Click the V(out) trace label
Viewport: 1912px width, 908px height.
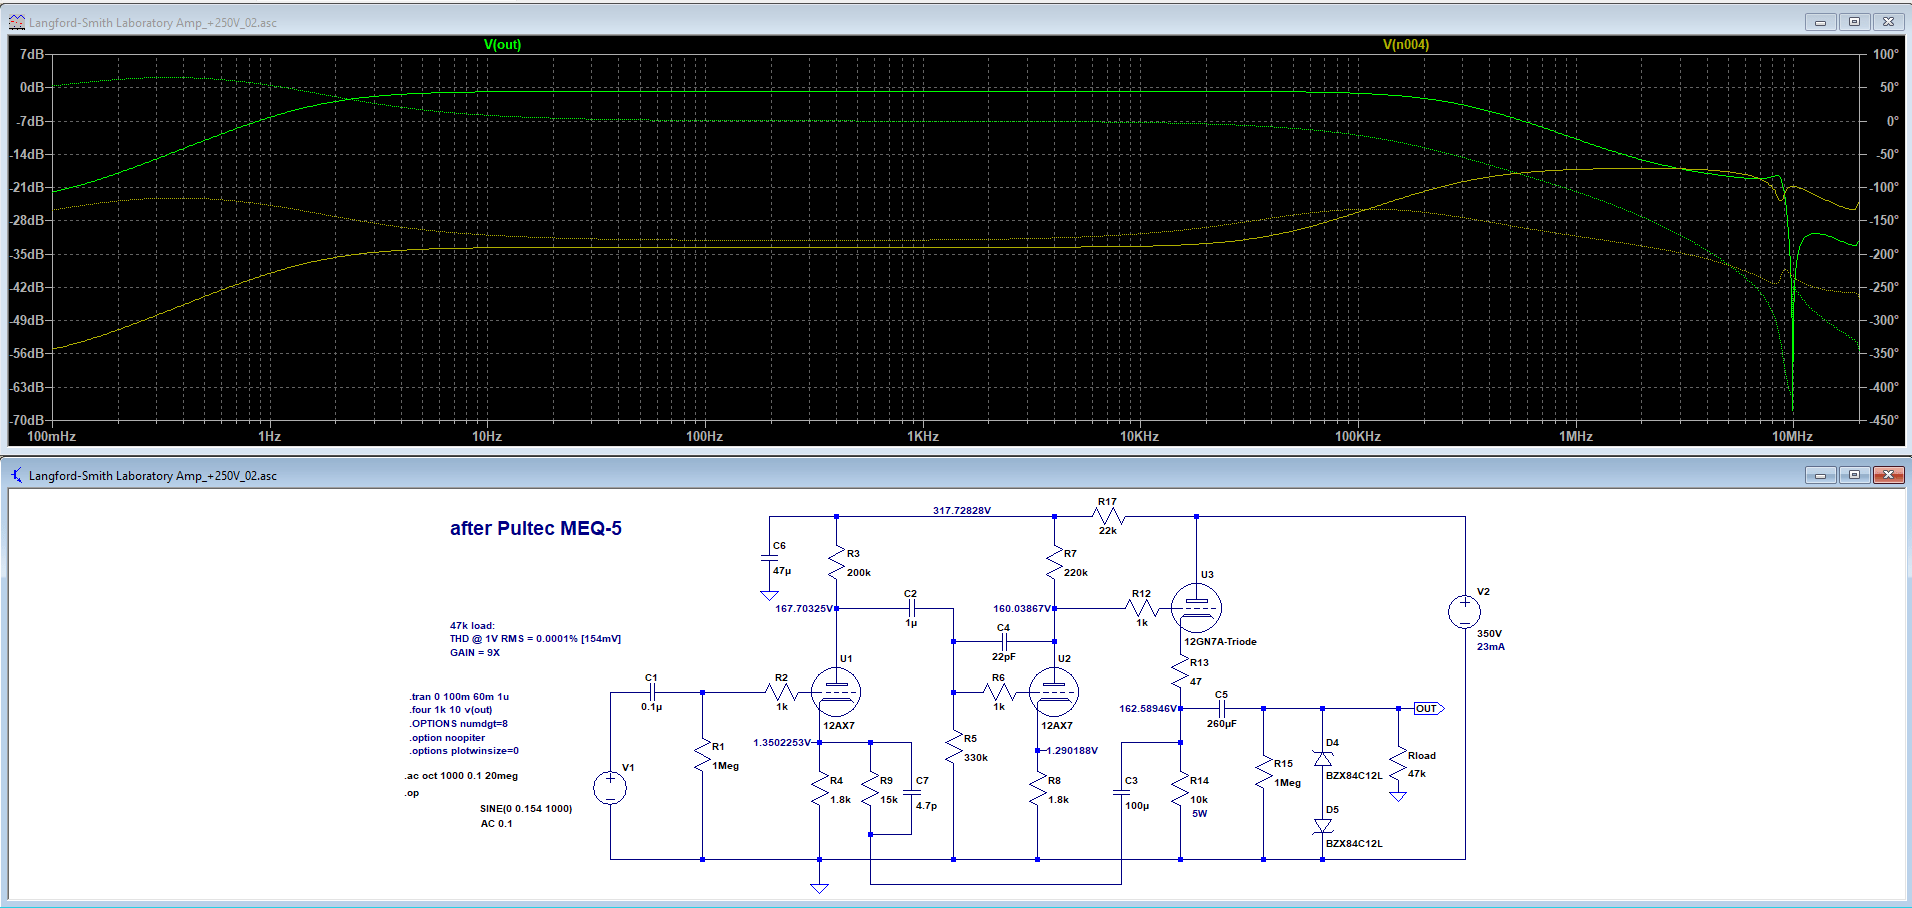click(502, 45)
